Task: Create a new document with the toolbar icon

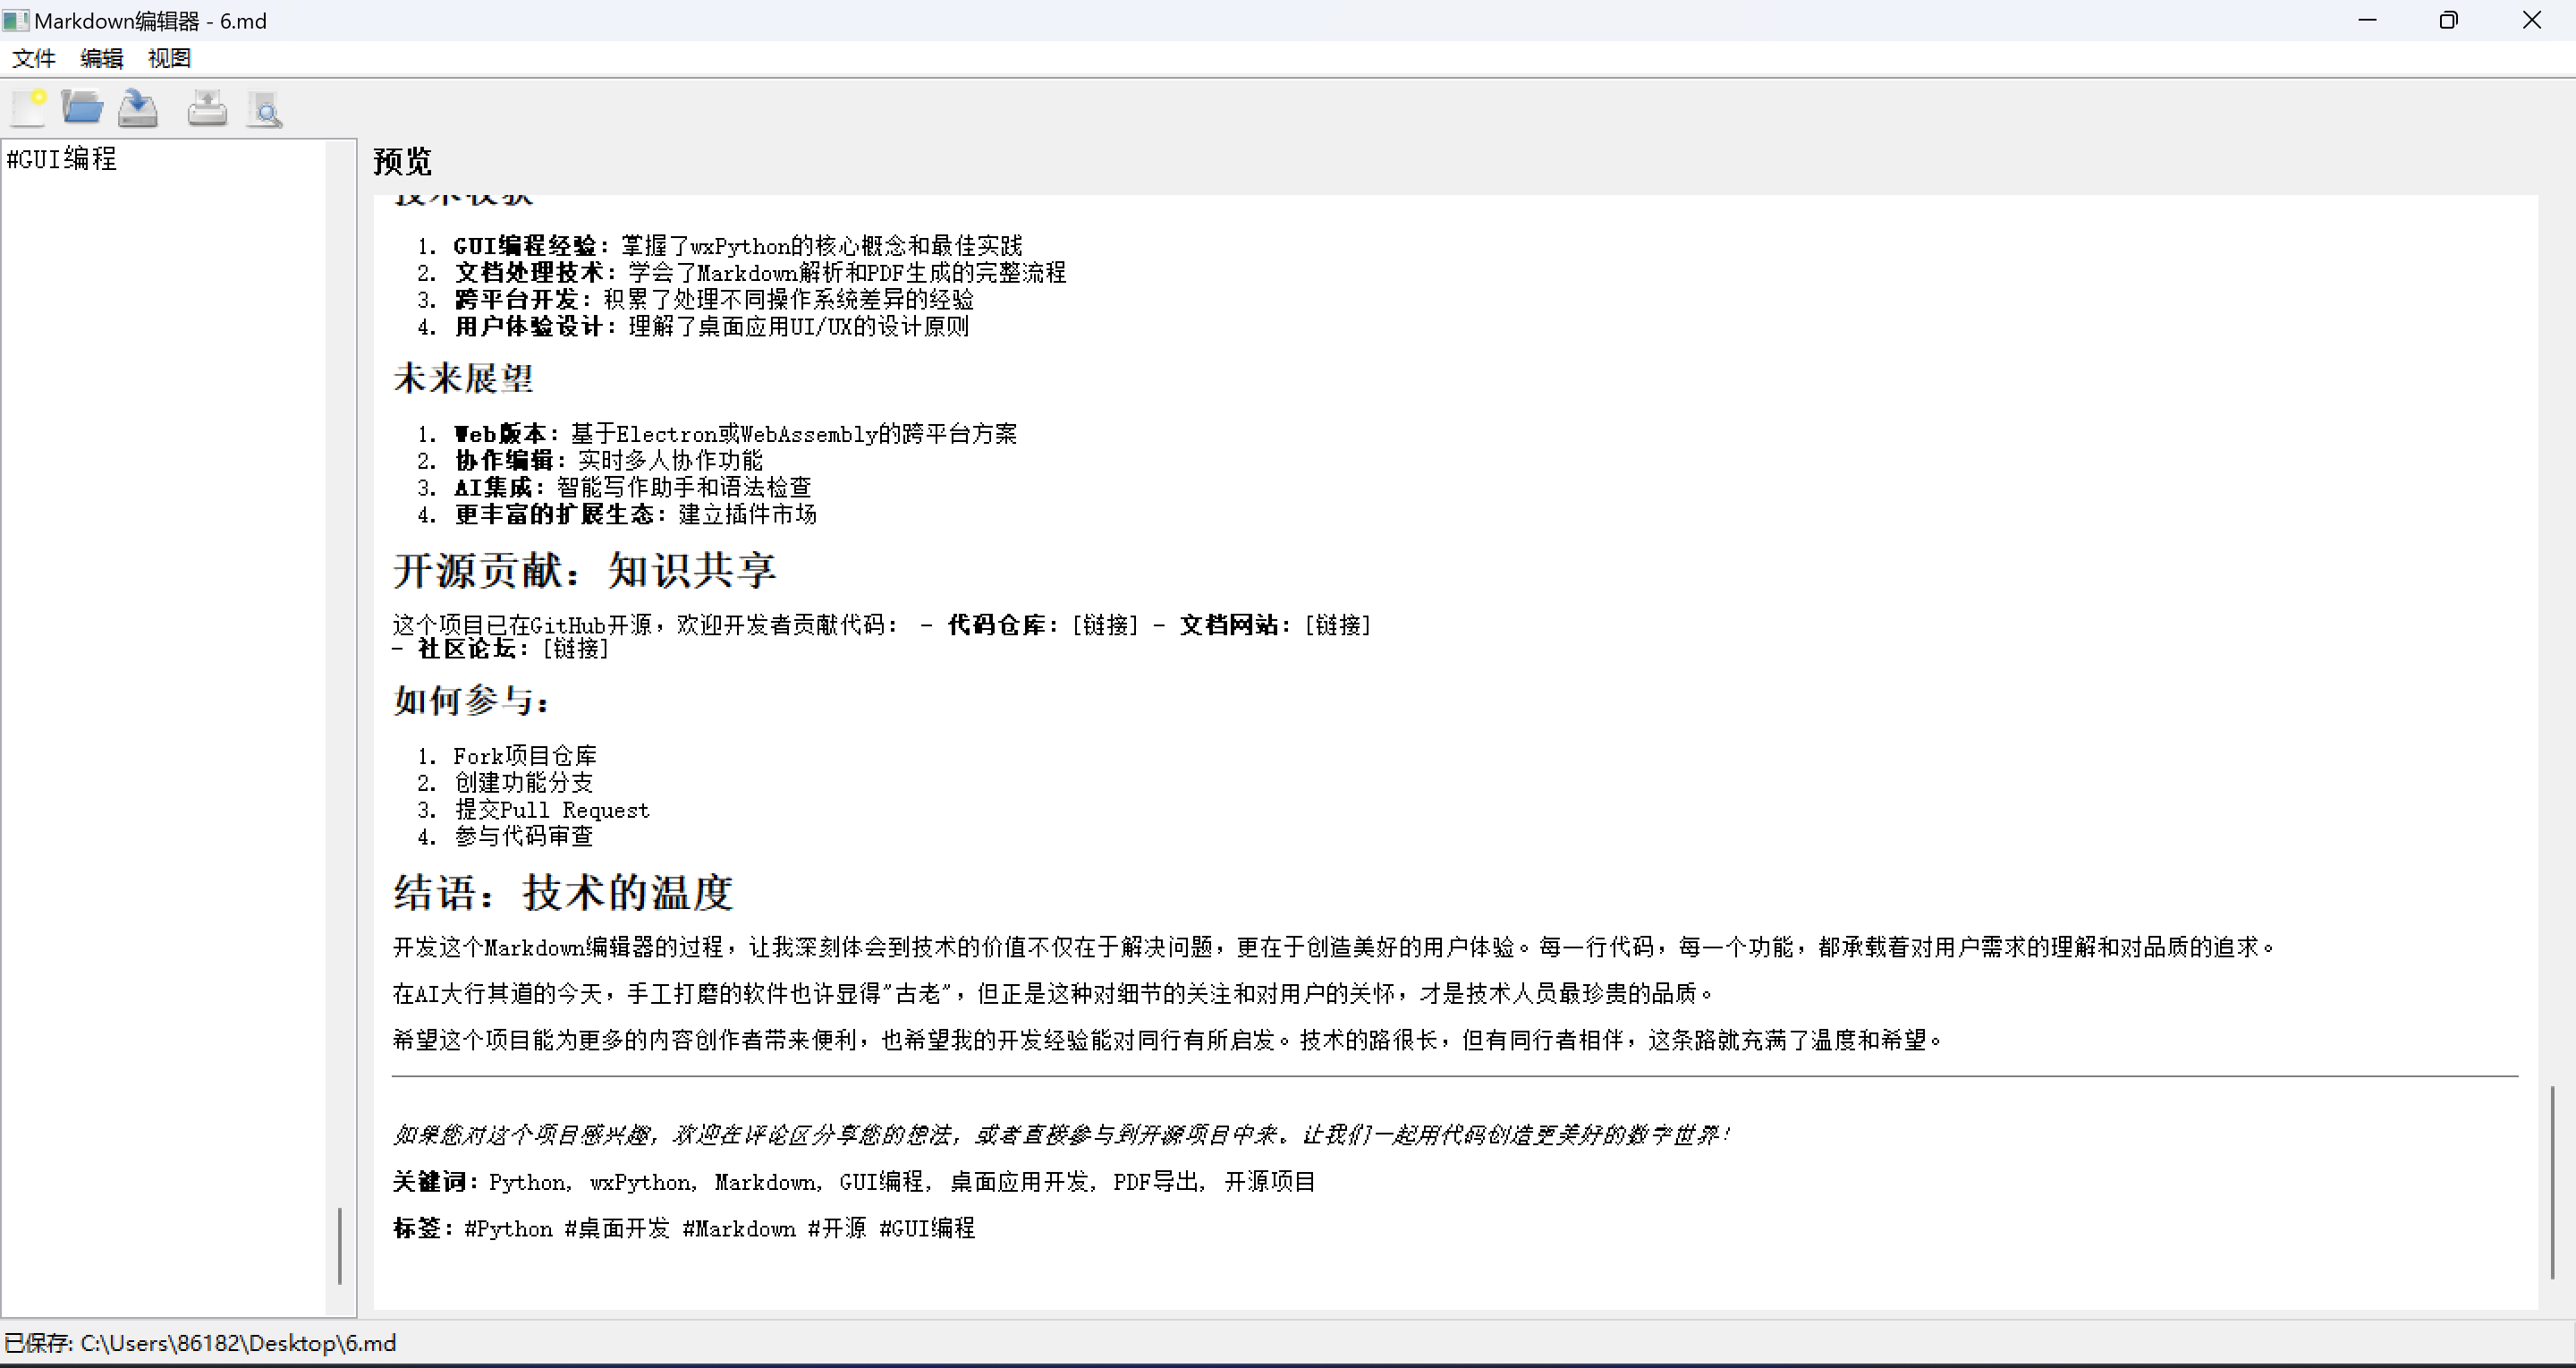Action: tap(27, 108)
